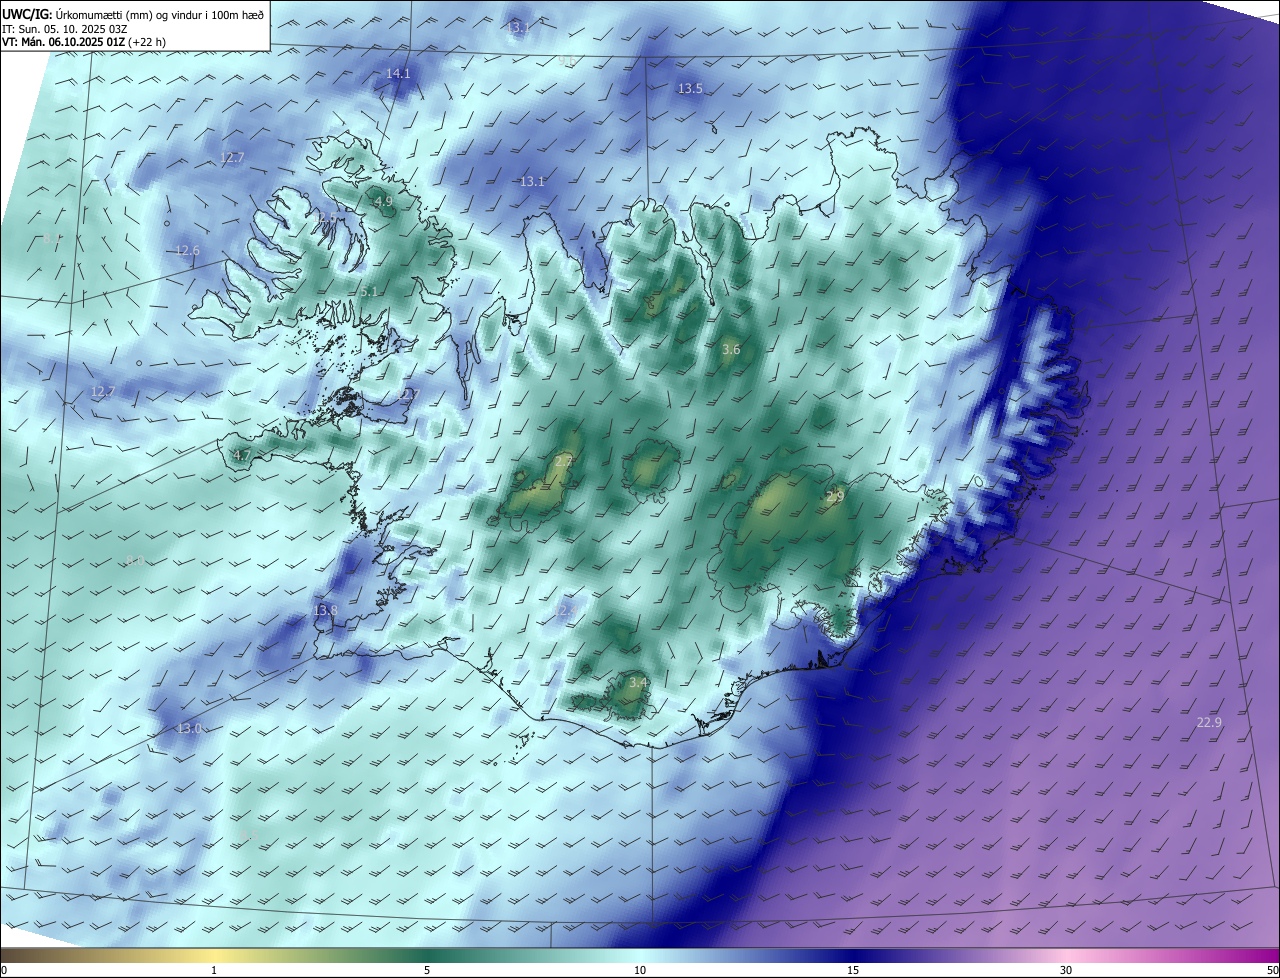Click the 13.5 value label north of Iceland
The width and height of the screenshot is (1280, 978).
(690, 89)
